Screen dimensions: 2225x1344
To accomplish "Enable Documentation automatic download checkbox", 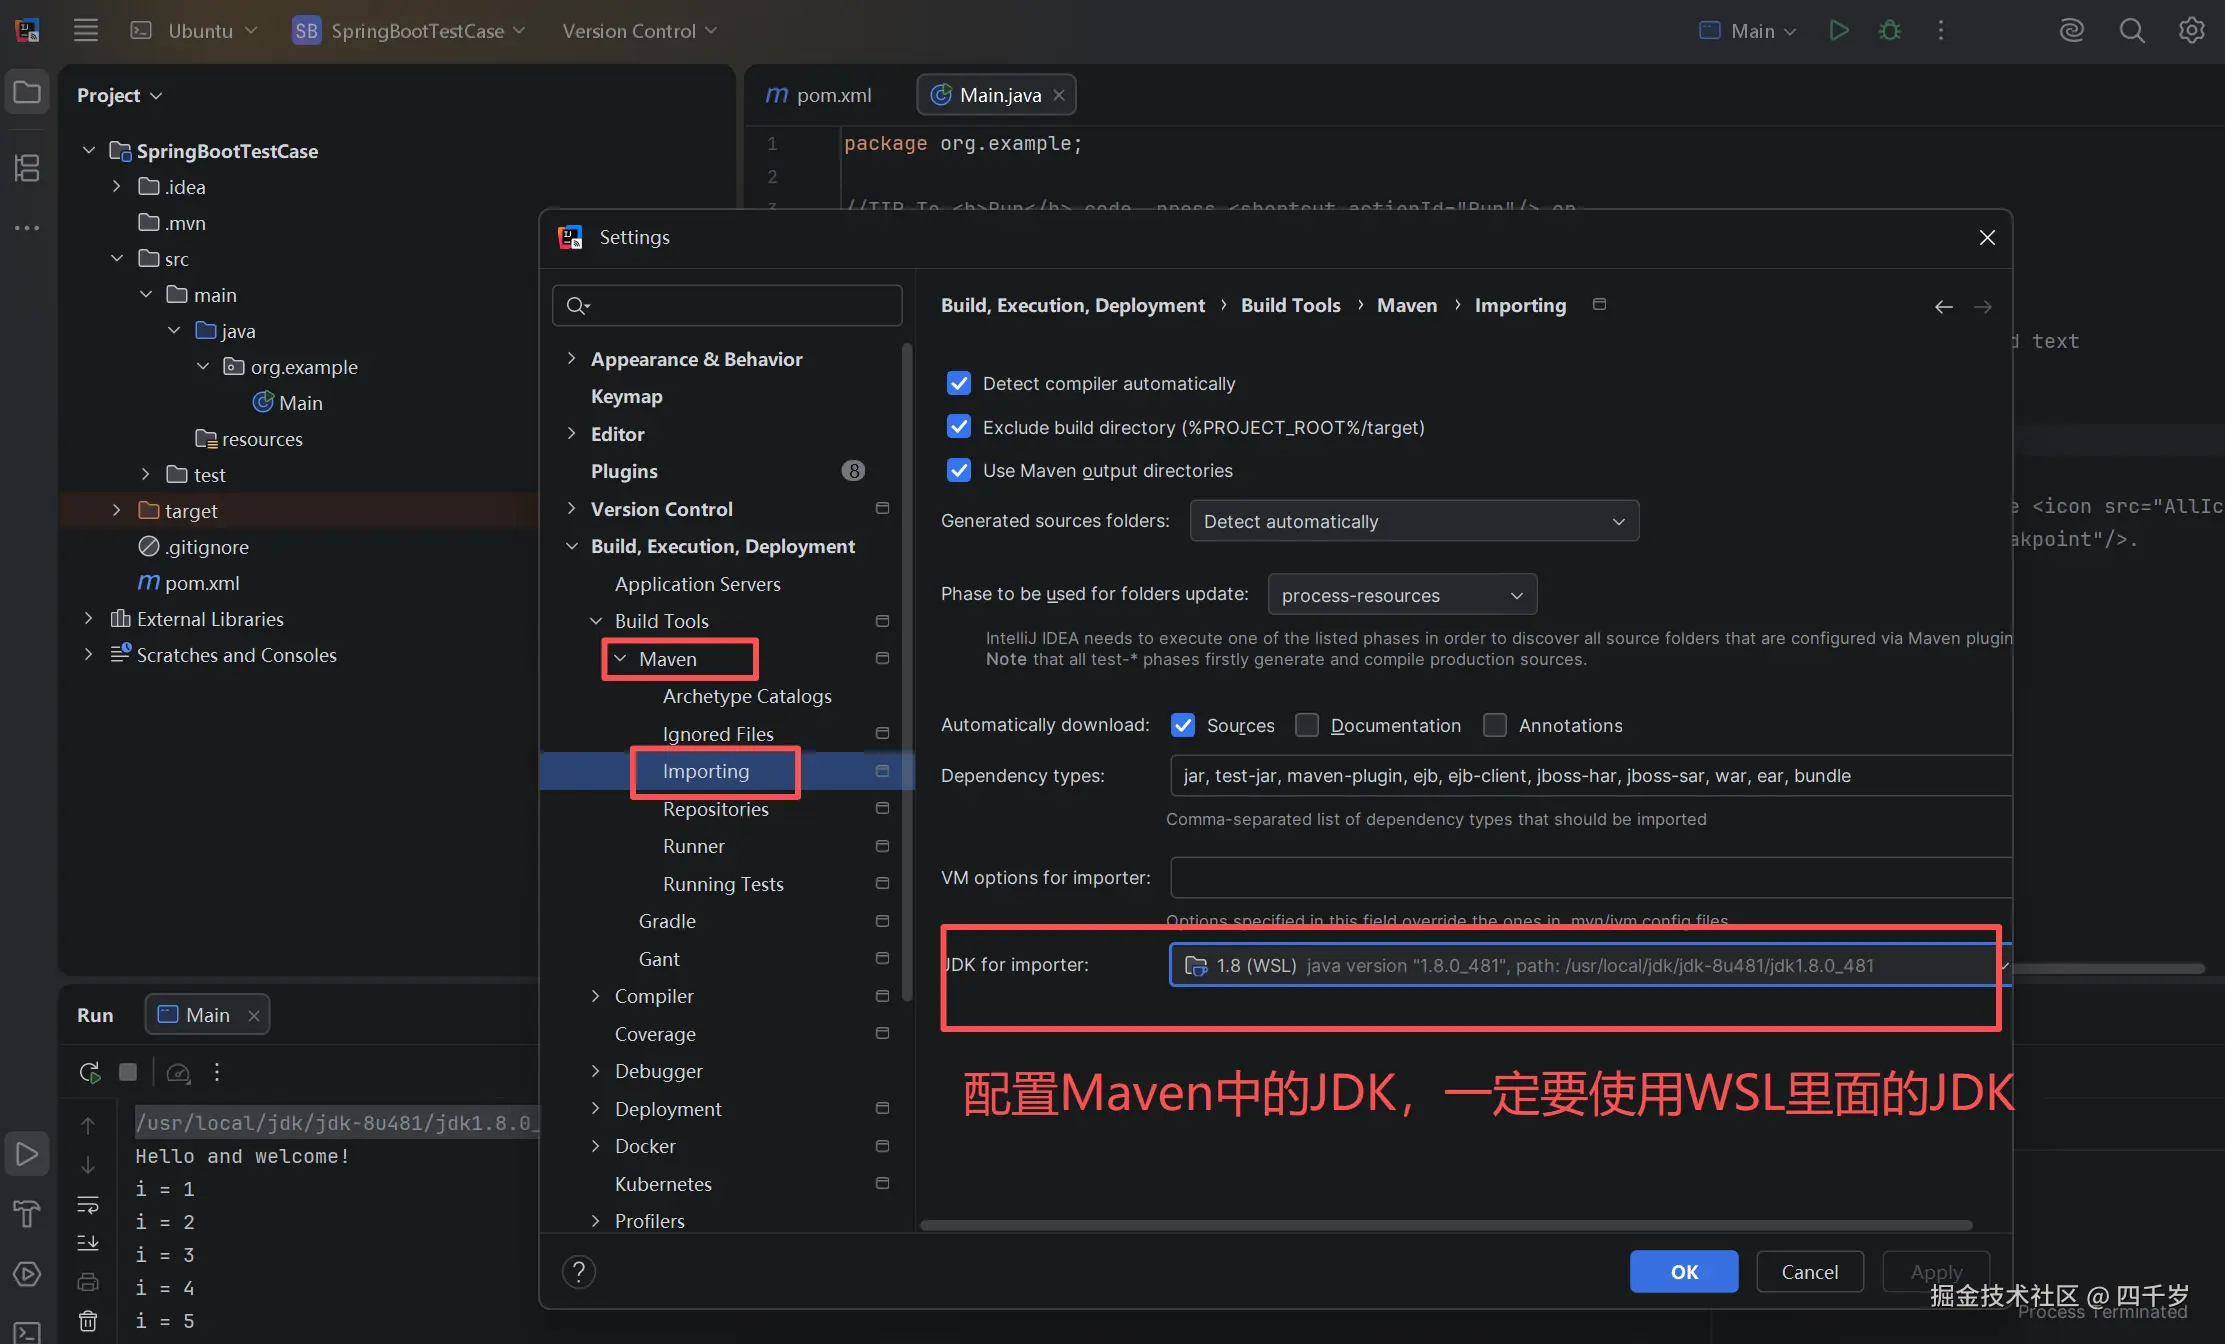I will click(1306, 725).
